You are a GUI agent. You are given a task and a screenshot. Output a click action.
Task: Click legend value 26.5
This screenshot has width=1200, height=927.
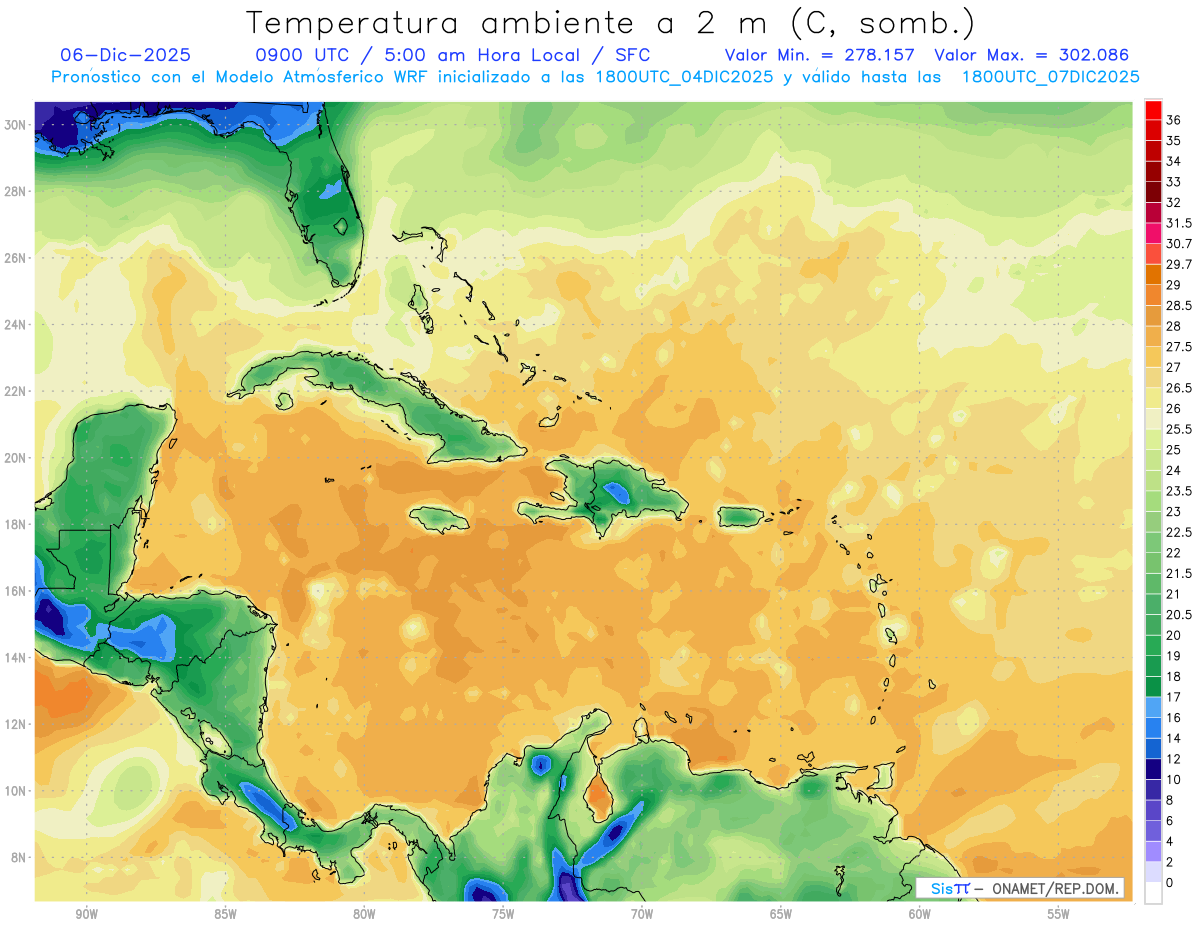click(1179, 388)
